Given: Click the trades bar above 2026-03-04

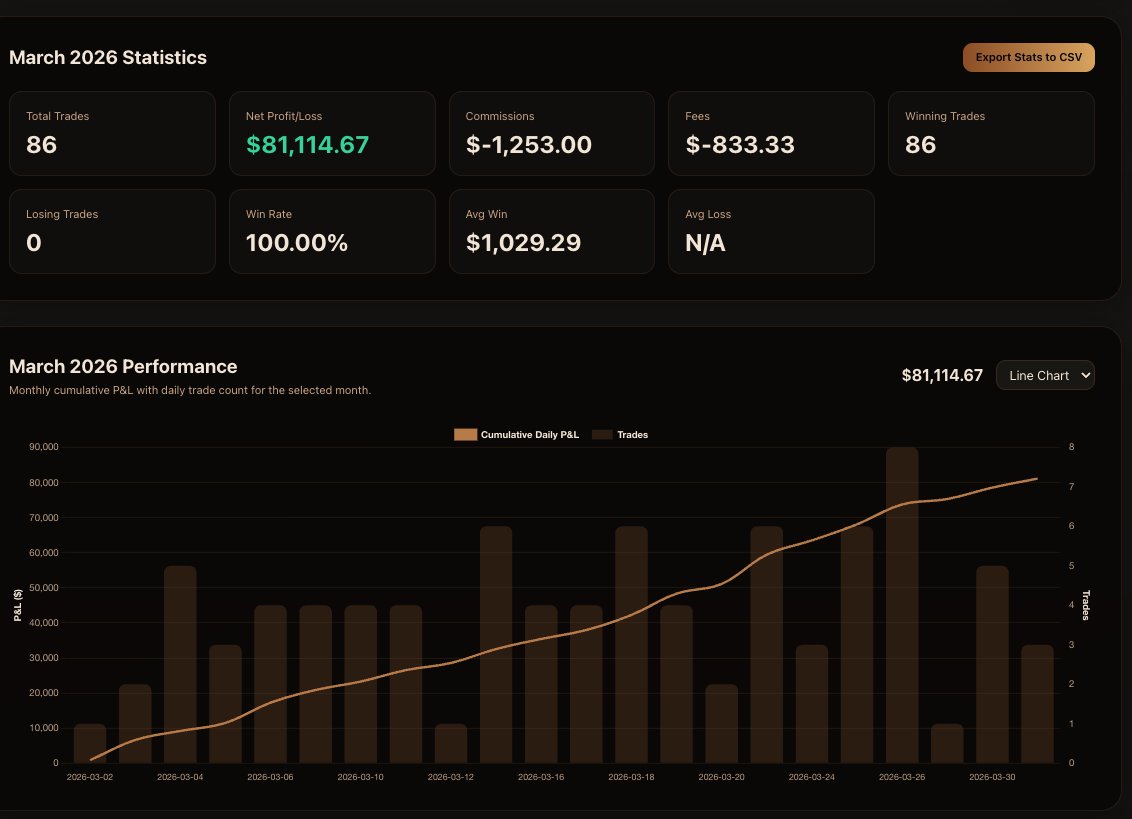Looking at the screenshot, I should (180, 664).
